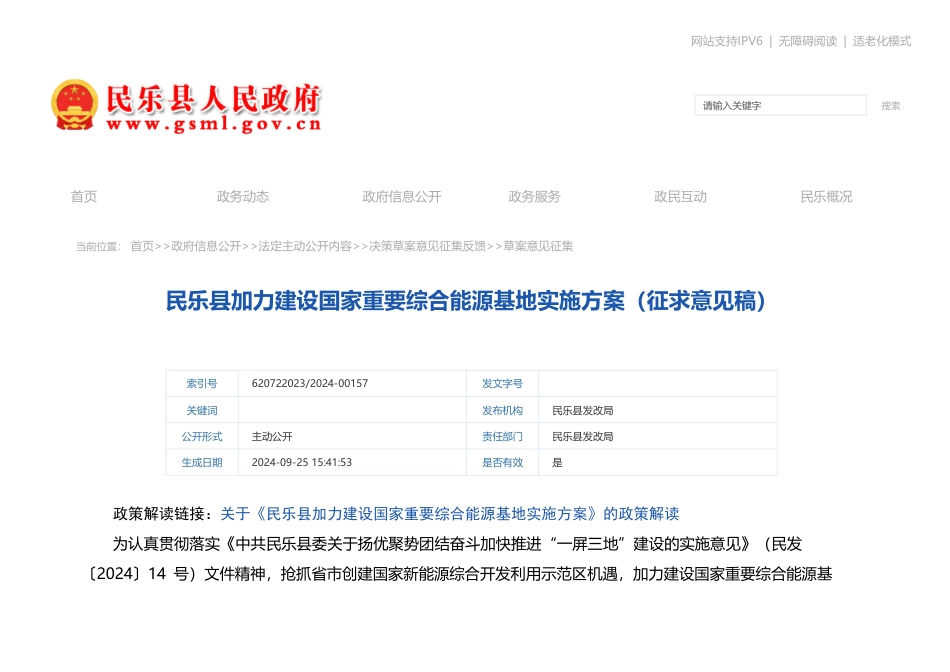Image resolution: width=950 pixels, height=672 pixels.
Task: Open 法定主动公开内容 breadcrumb link
Action: [x=305, y=246]
